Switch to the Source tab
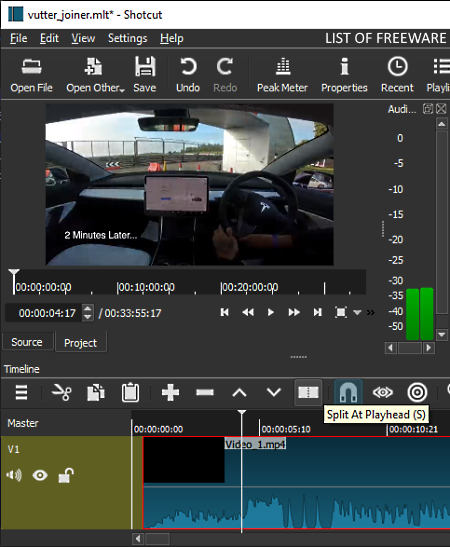This screenshot has width=450, height=547. point(27,342)
